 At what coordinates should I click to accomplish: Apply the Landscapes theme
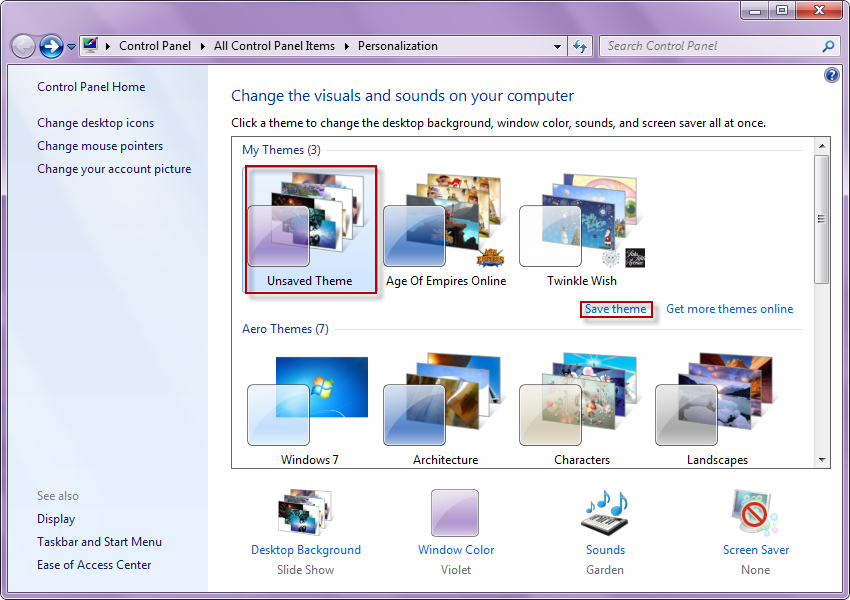coord(717,409)
